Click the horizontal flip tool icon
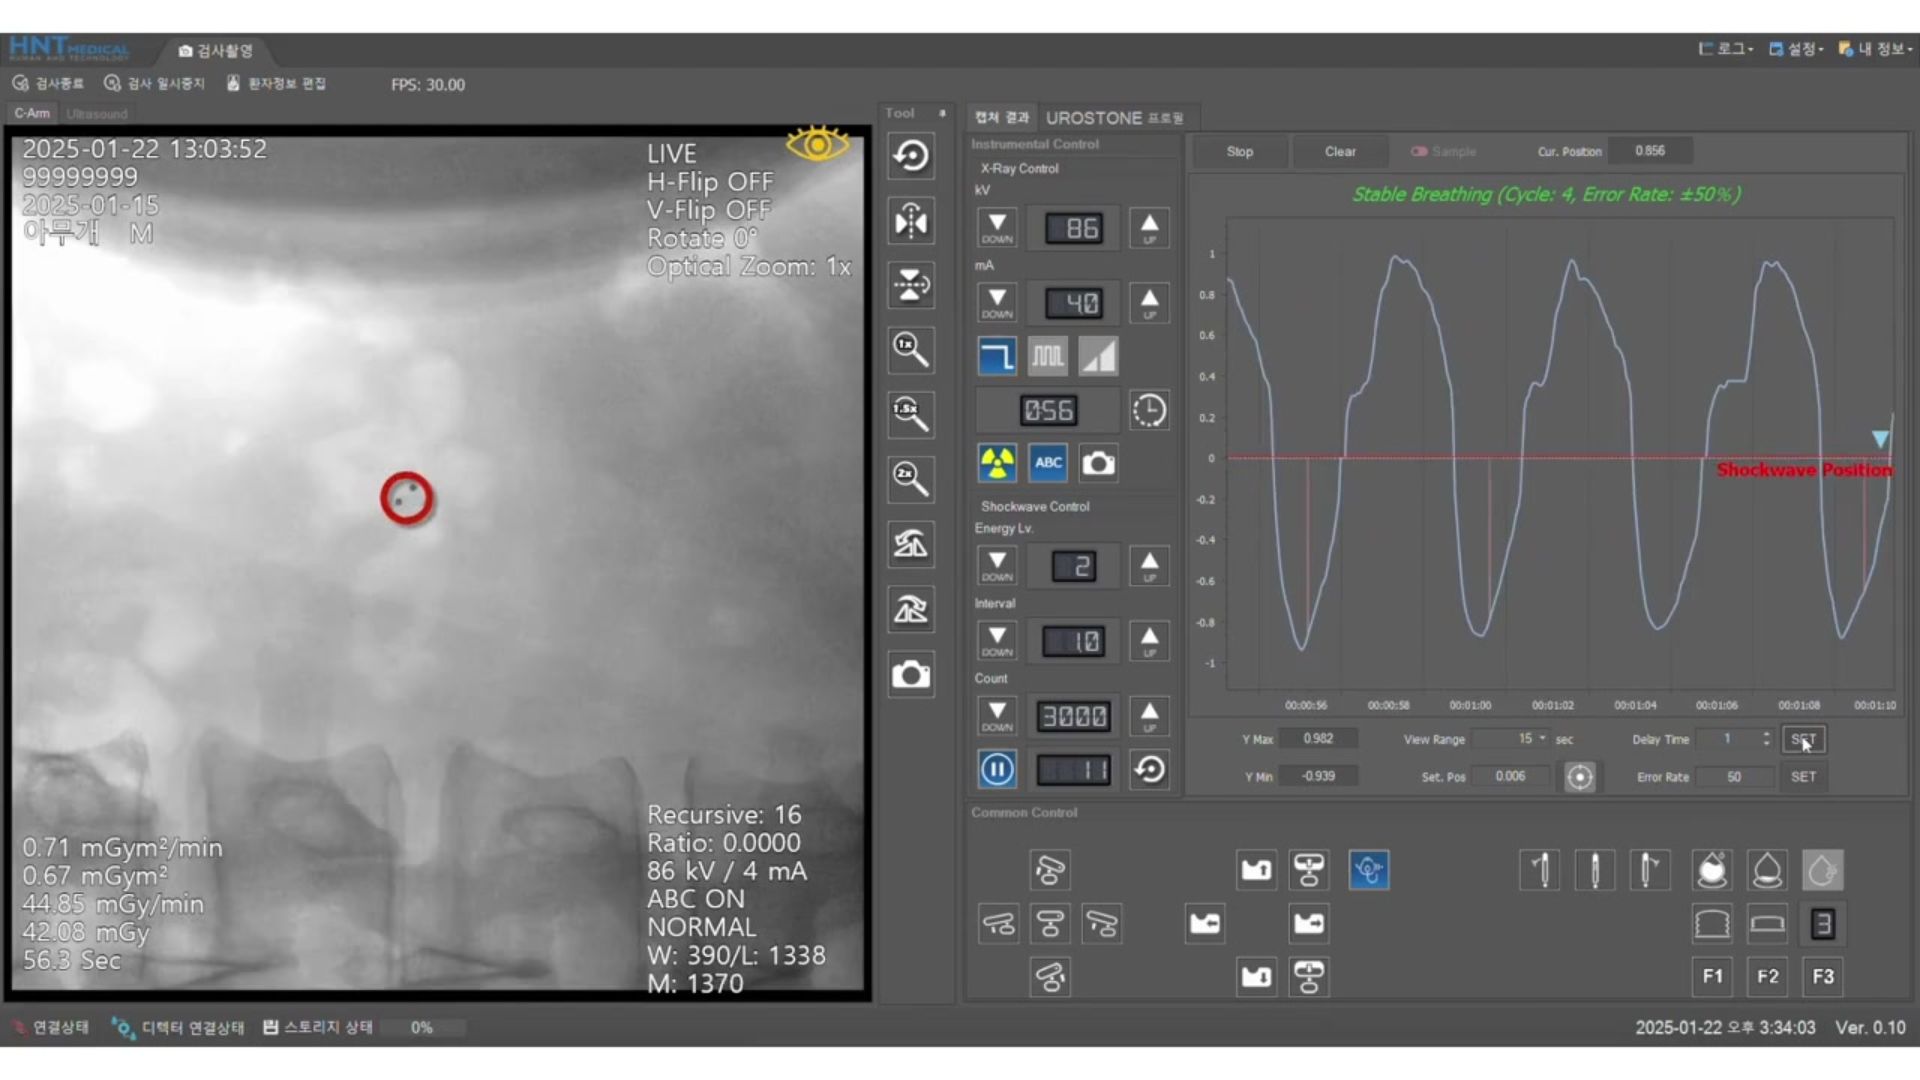Screen dimensions: 1920x1080 (910, 221)
